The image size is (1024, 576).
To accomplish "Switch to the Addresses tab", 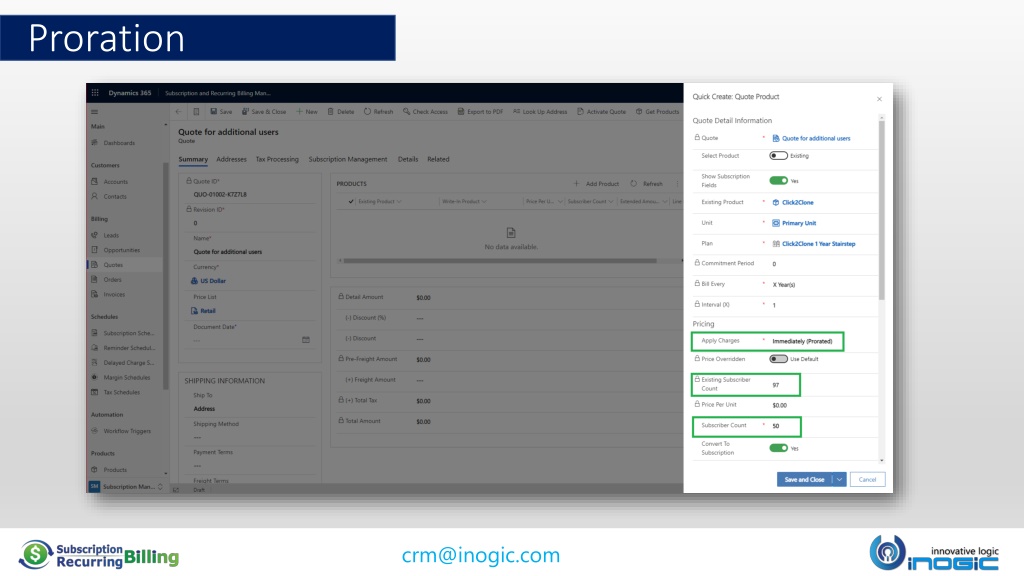I will (x=231, y=159).
